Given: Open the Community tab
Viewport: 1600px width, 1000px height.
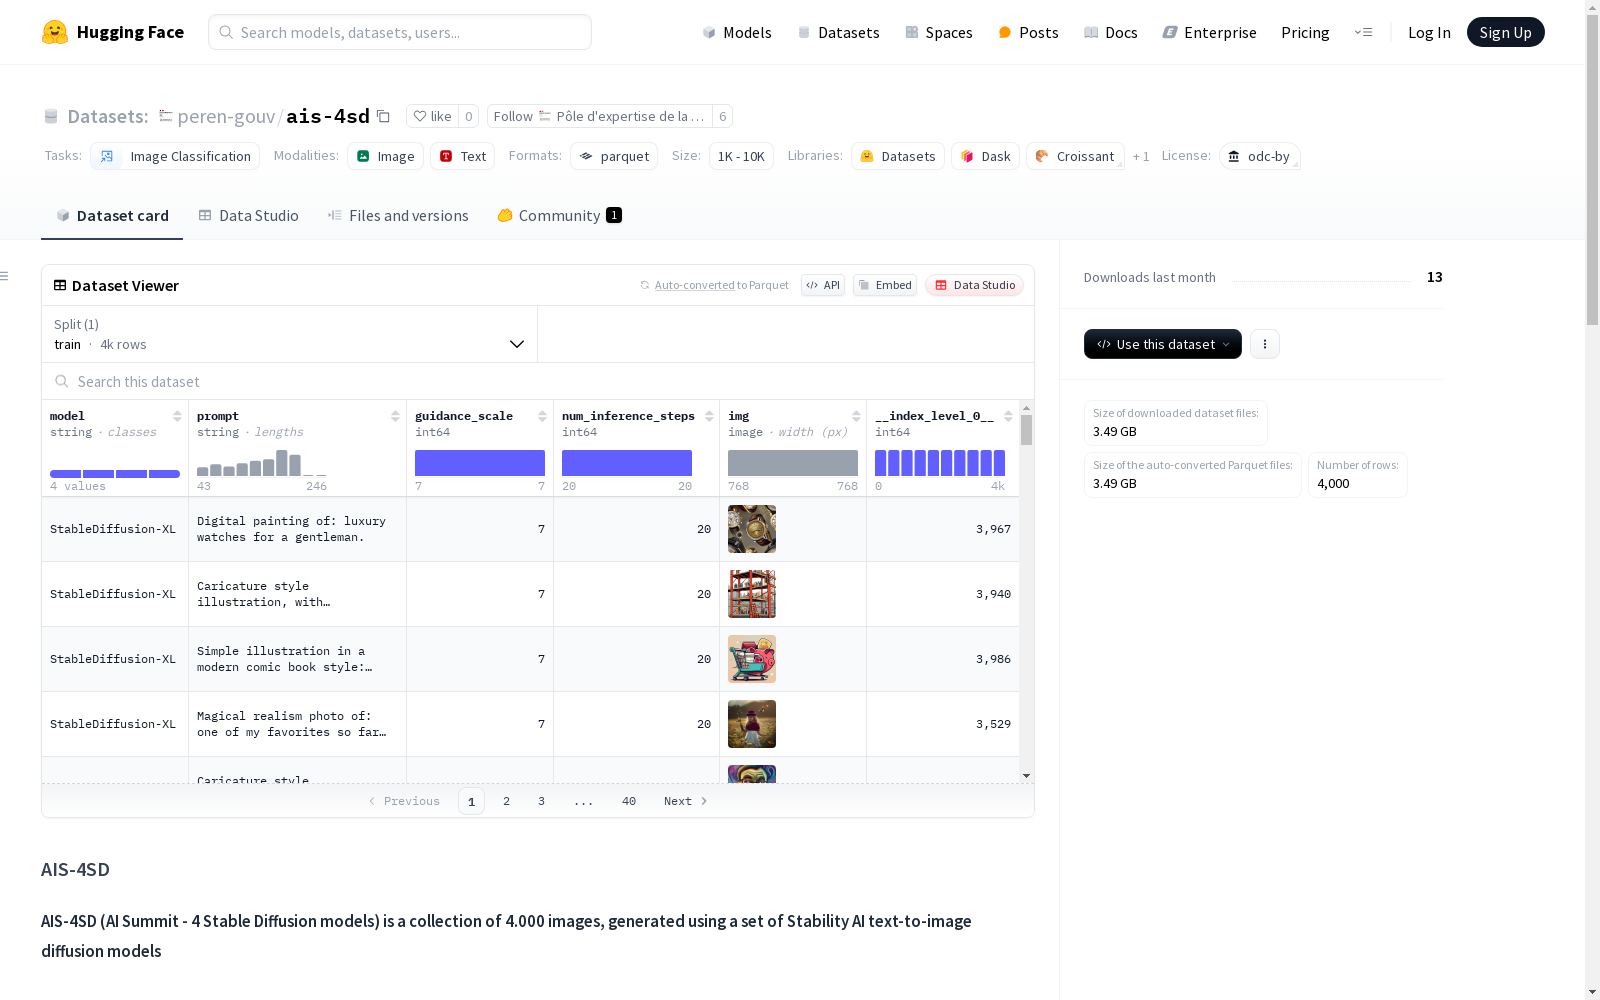Looking at the screenshot, I should pyautogui.click(x=560, y=216).
